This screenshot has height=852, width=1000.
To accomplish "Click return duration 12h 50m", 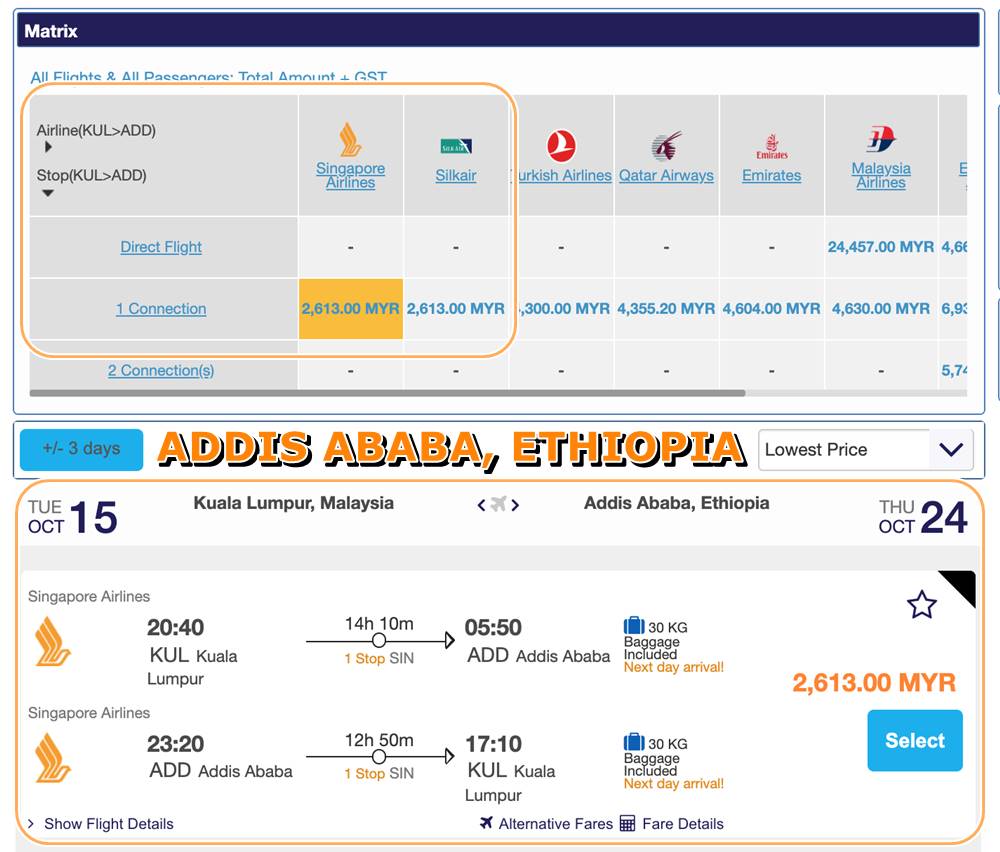I will 379,740.
